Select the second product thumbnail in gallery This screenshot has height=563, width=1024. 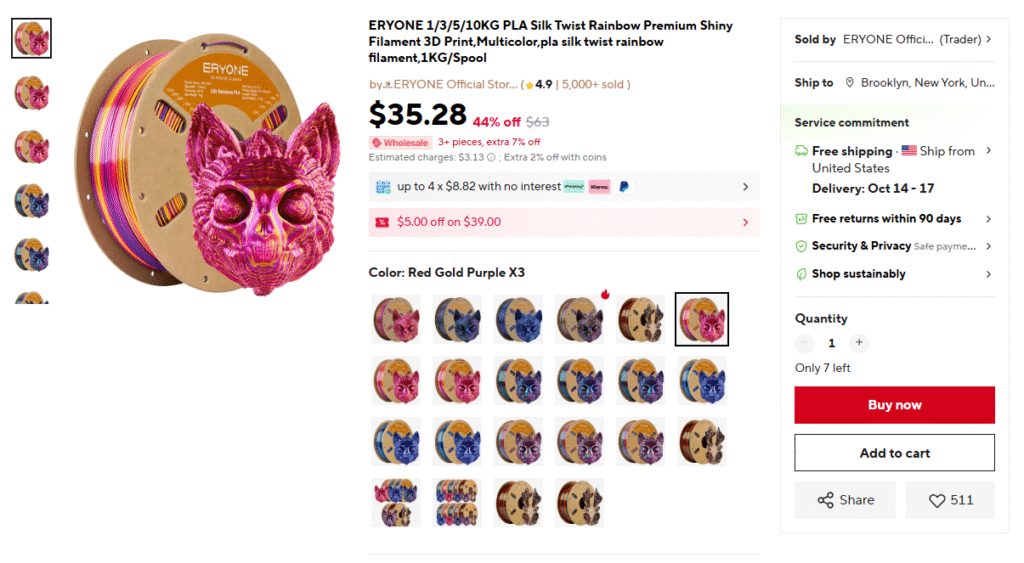click(31, 93)
